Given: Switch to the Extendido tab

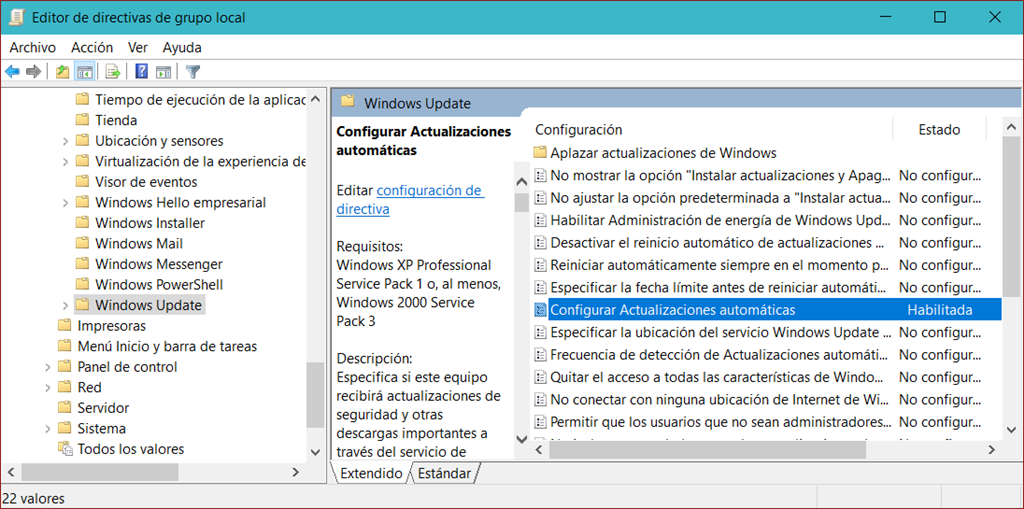Looking at the screenshot, I should point(371,474).
